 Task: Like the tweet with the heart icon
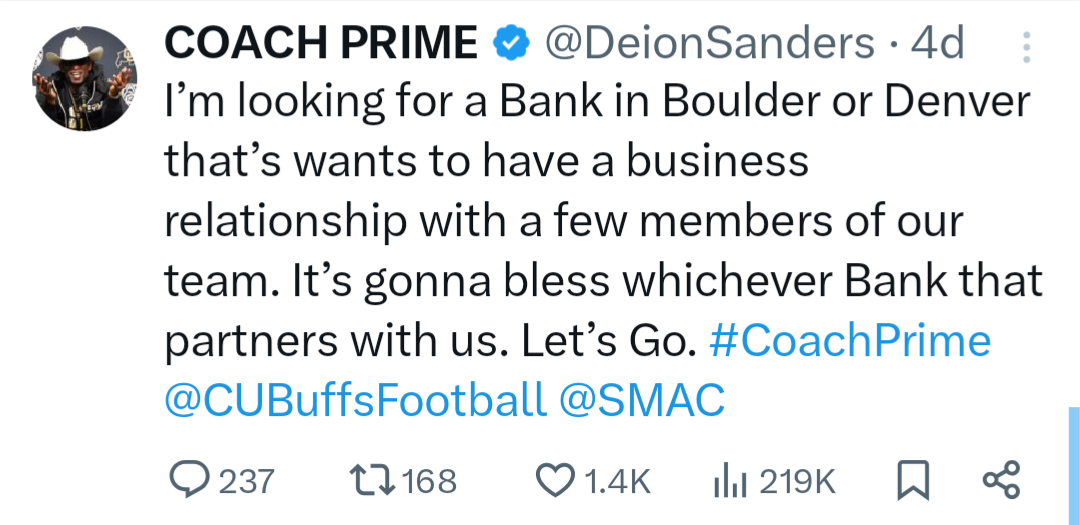(x=557, y=481)
